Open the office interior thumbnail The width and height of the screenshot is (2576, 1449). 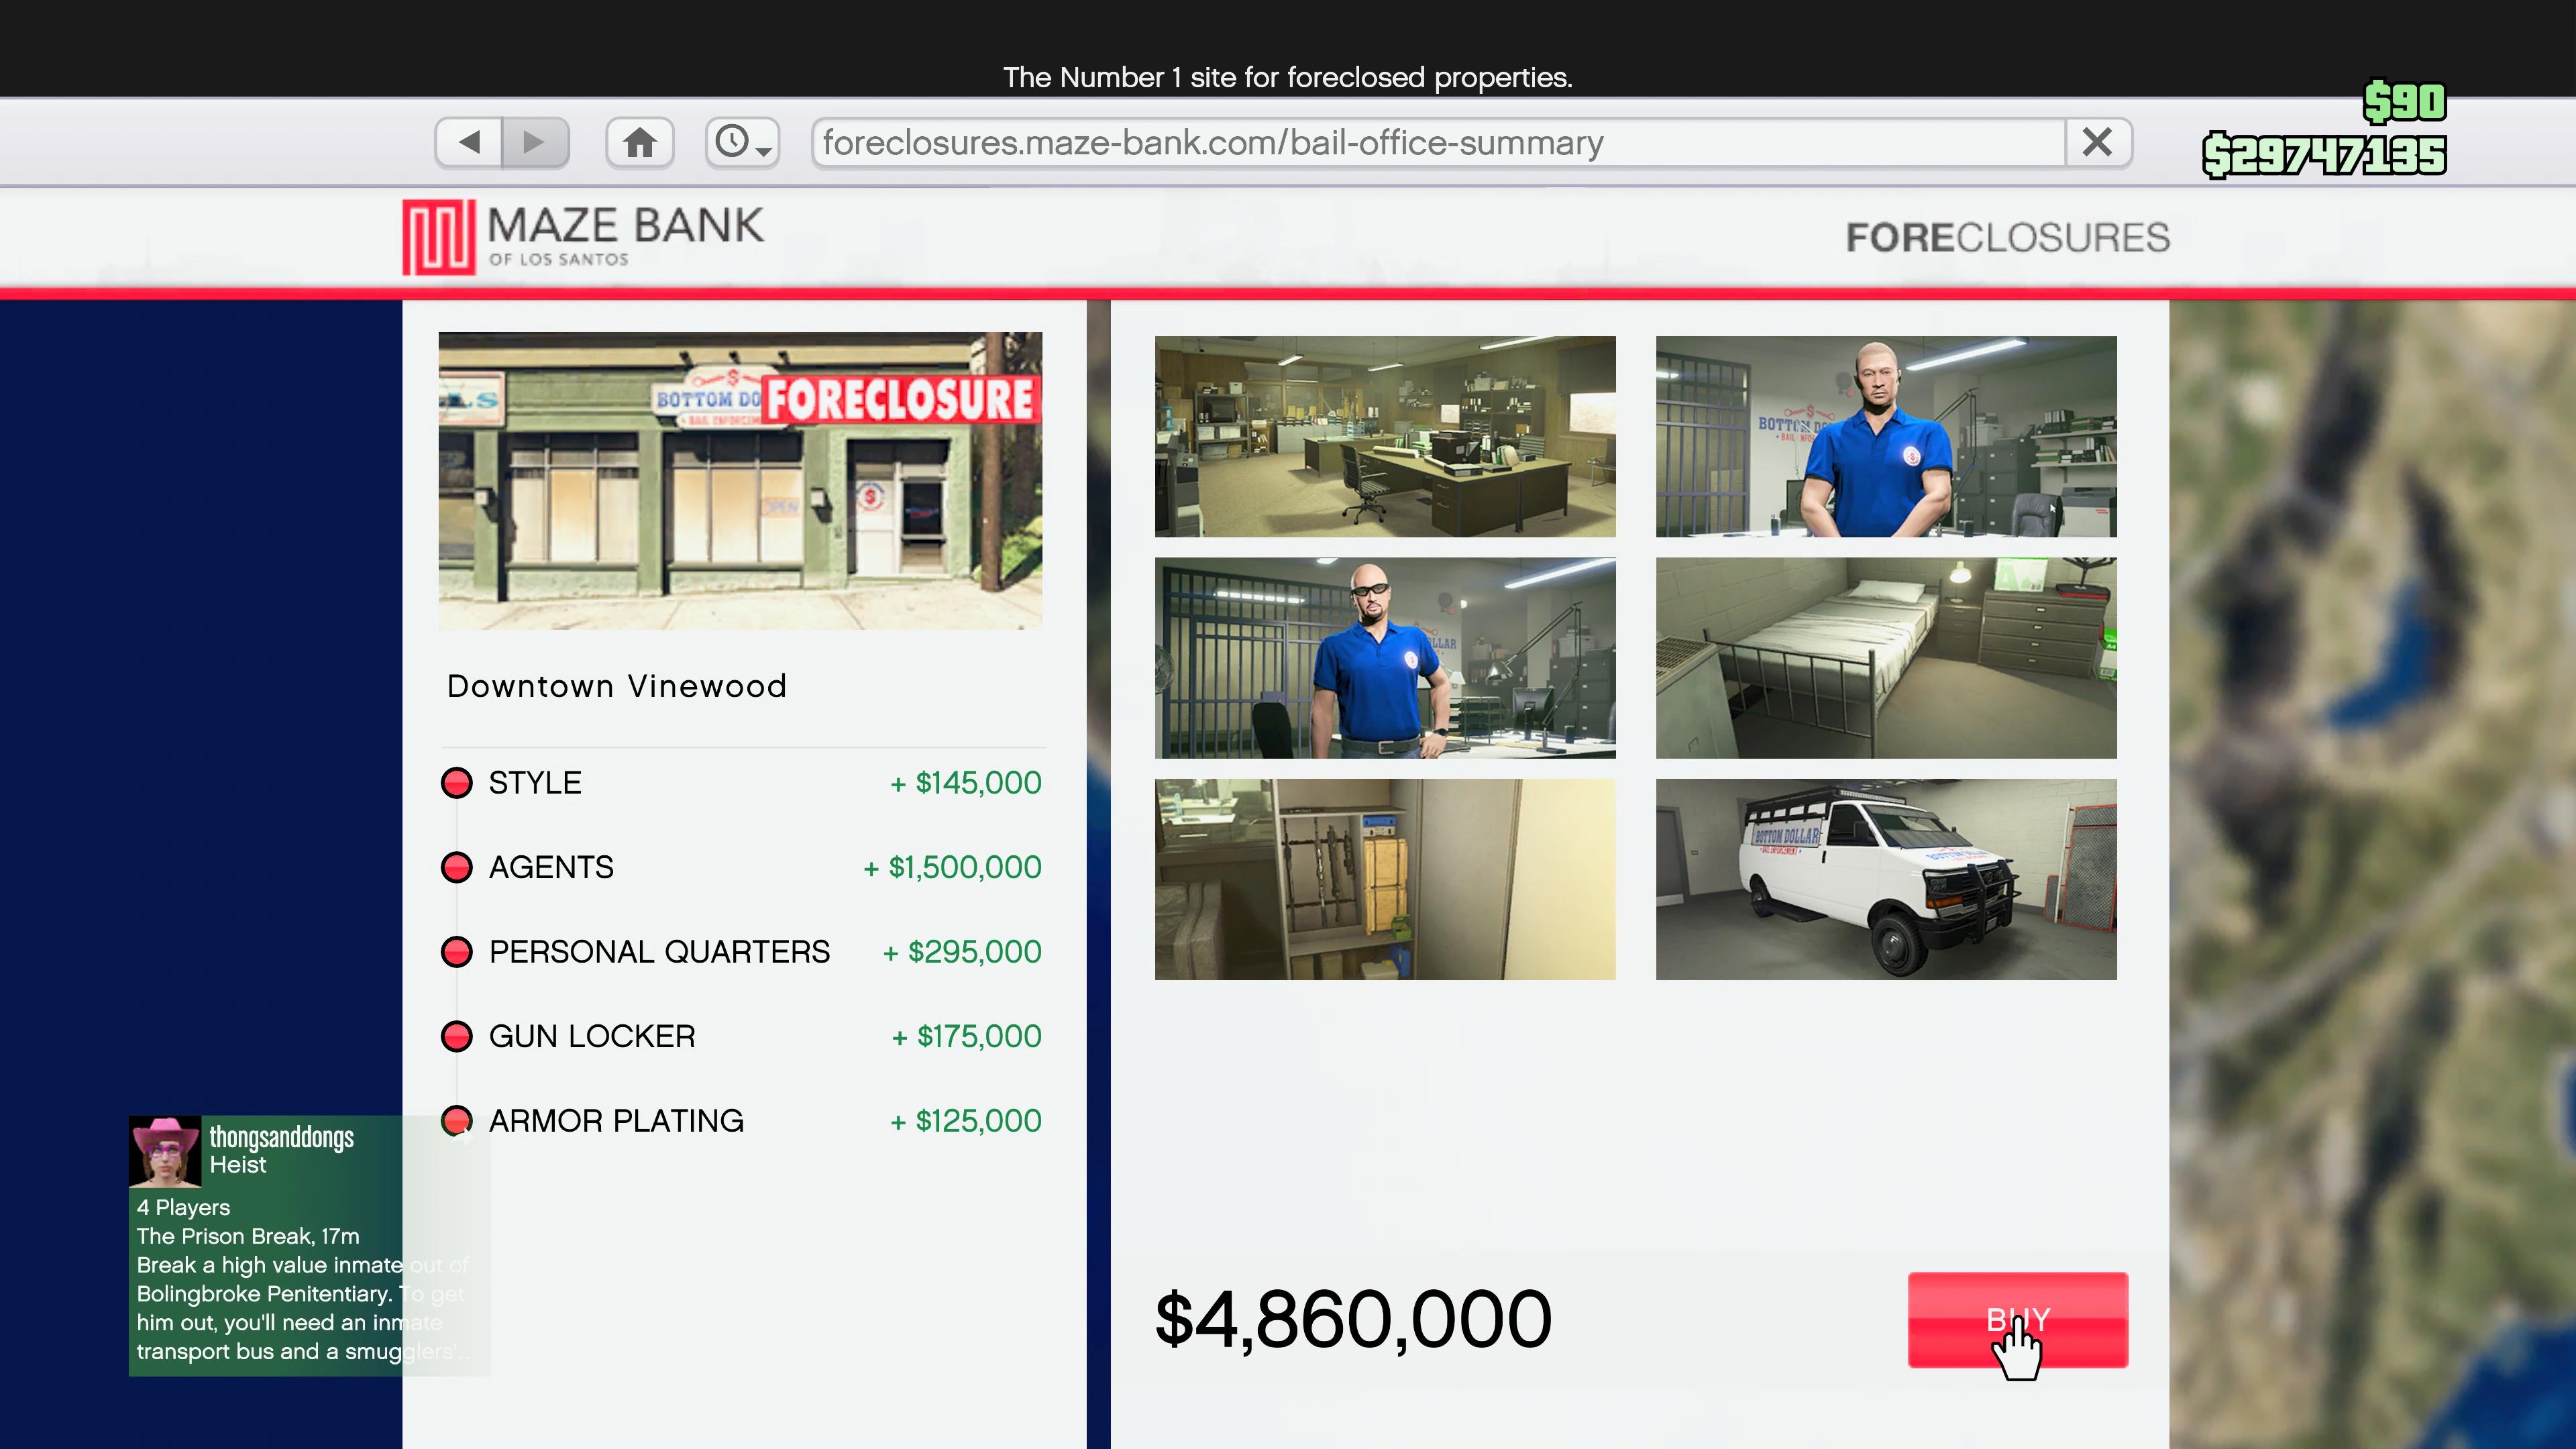click(1385, 436)
